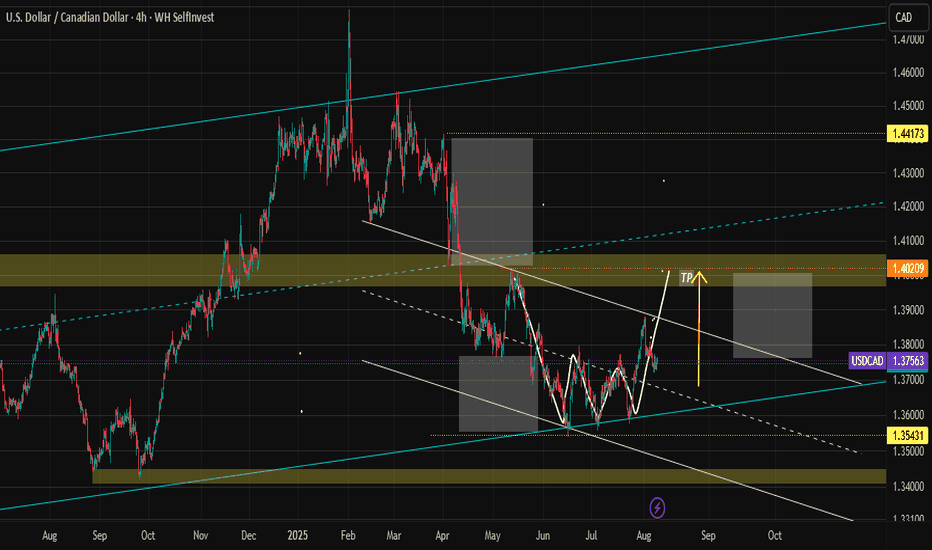
Task: Click the Jun label on time axis
Action: tap(543, 535)
